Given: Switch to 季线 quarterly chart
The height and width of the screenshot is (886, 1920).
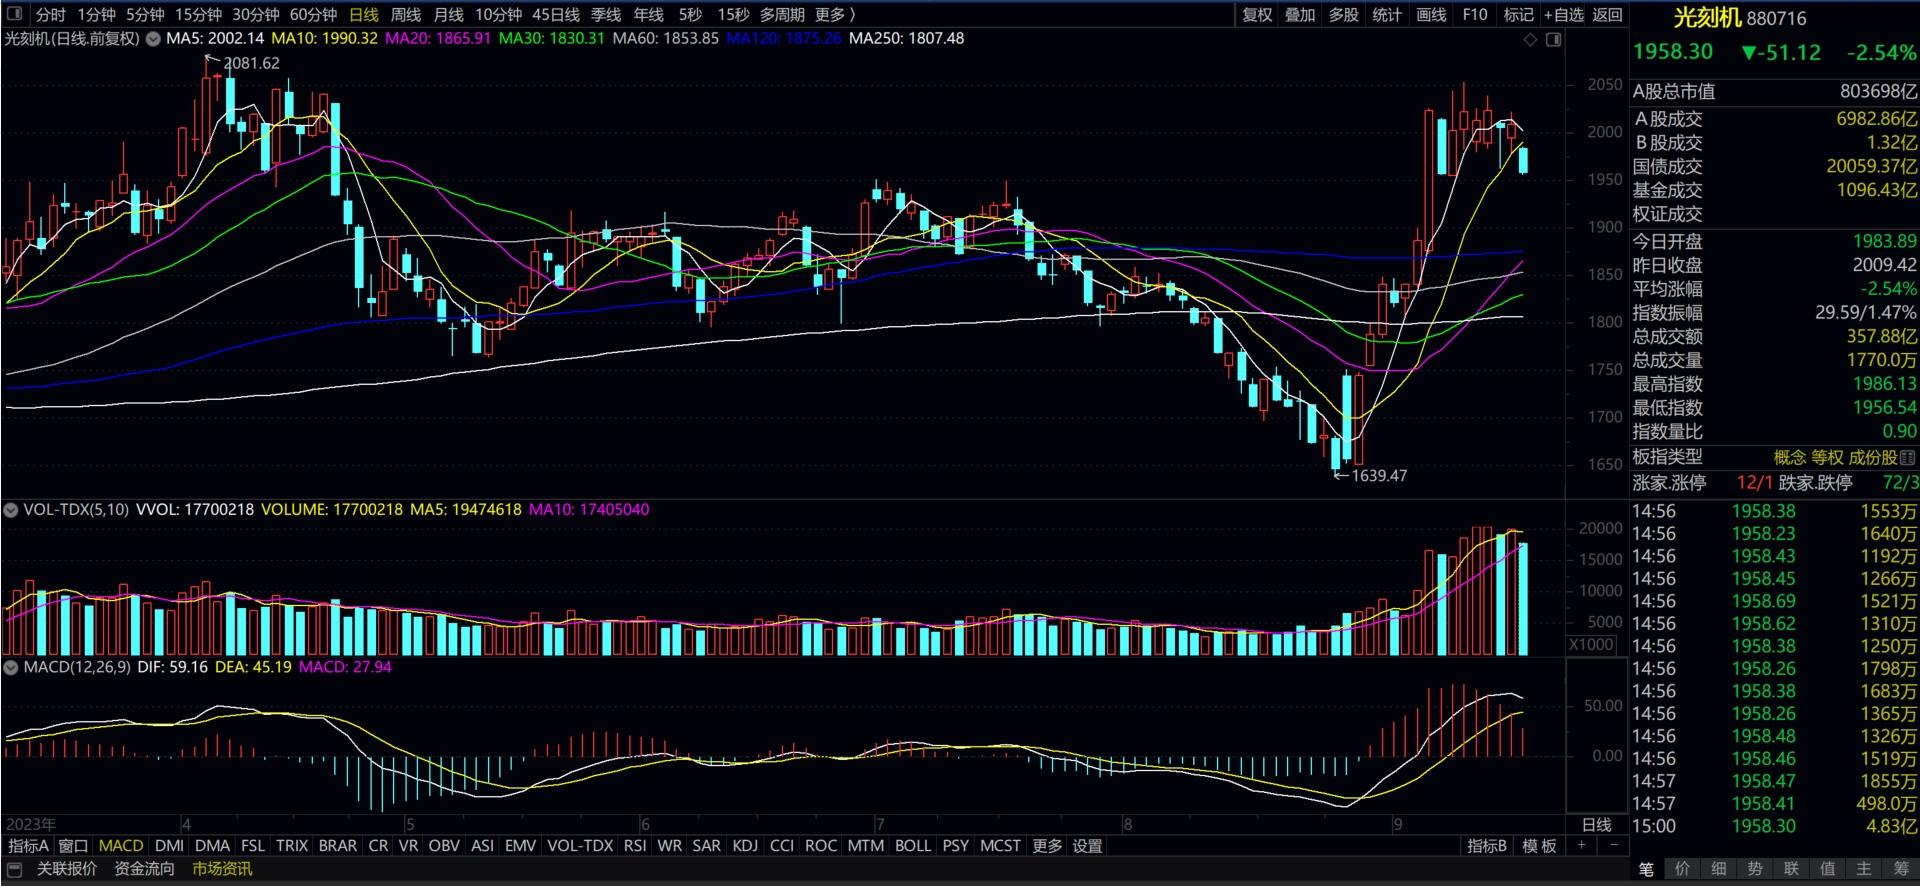Looking at the screenshot, I should pos(606,15).
